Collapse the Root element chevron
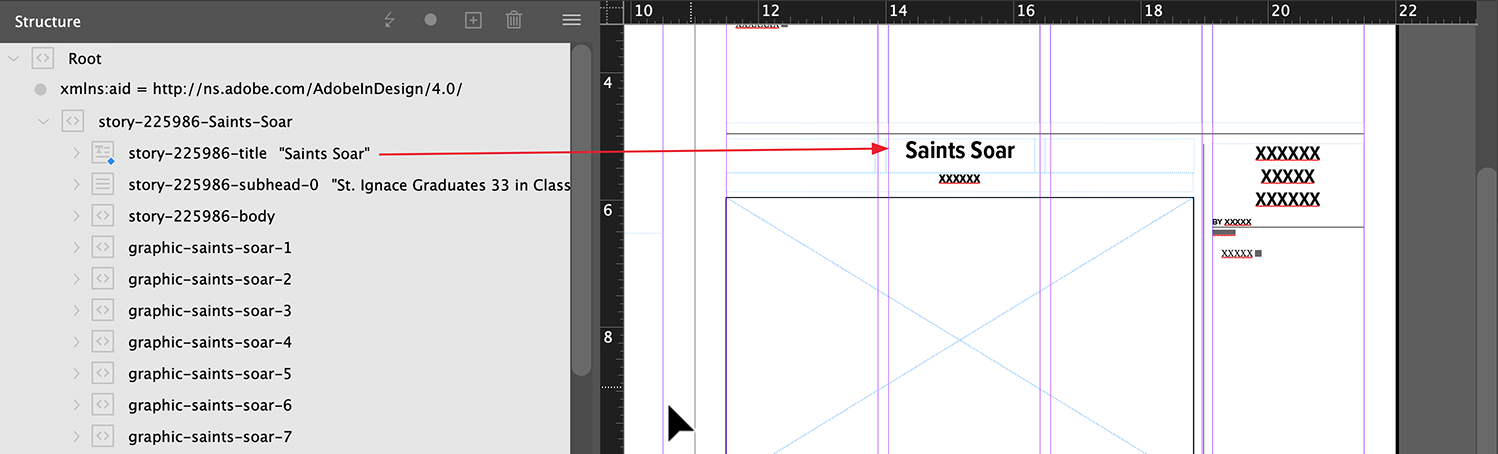1498x454 pixels. [x=13, y=58]
